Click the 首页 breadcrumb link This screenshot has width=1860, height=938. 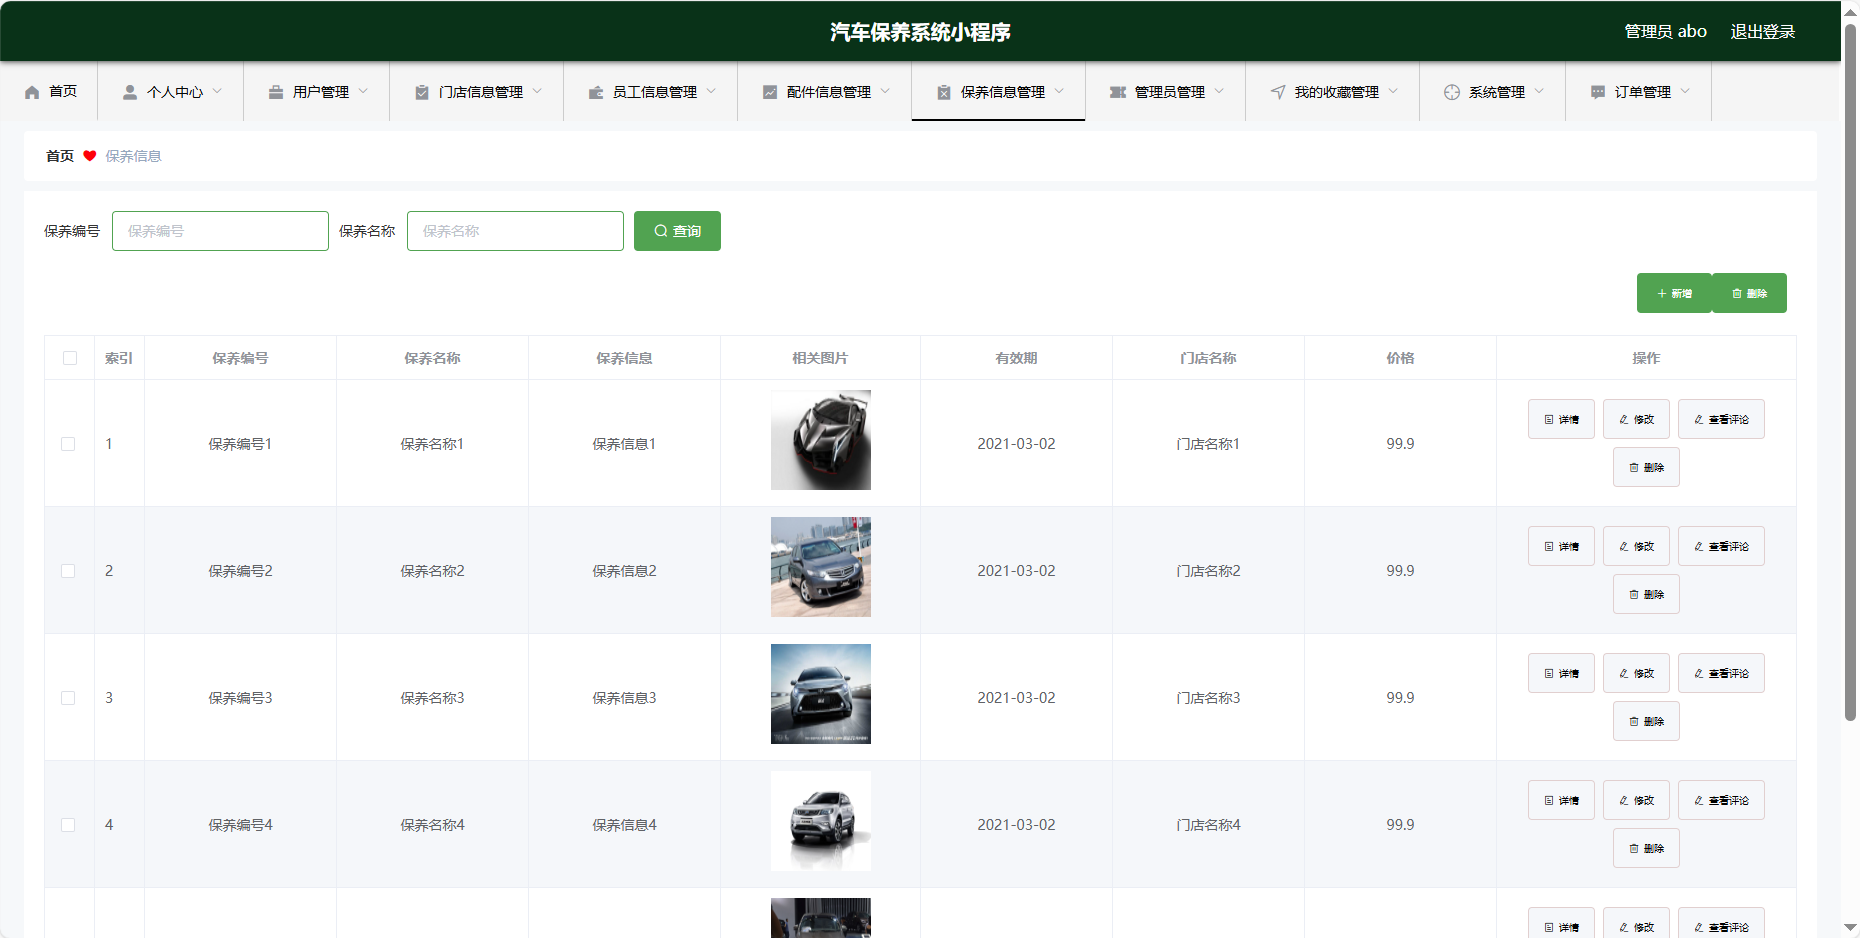(60, 156)
